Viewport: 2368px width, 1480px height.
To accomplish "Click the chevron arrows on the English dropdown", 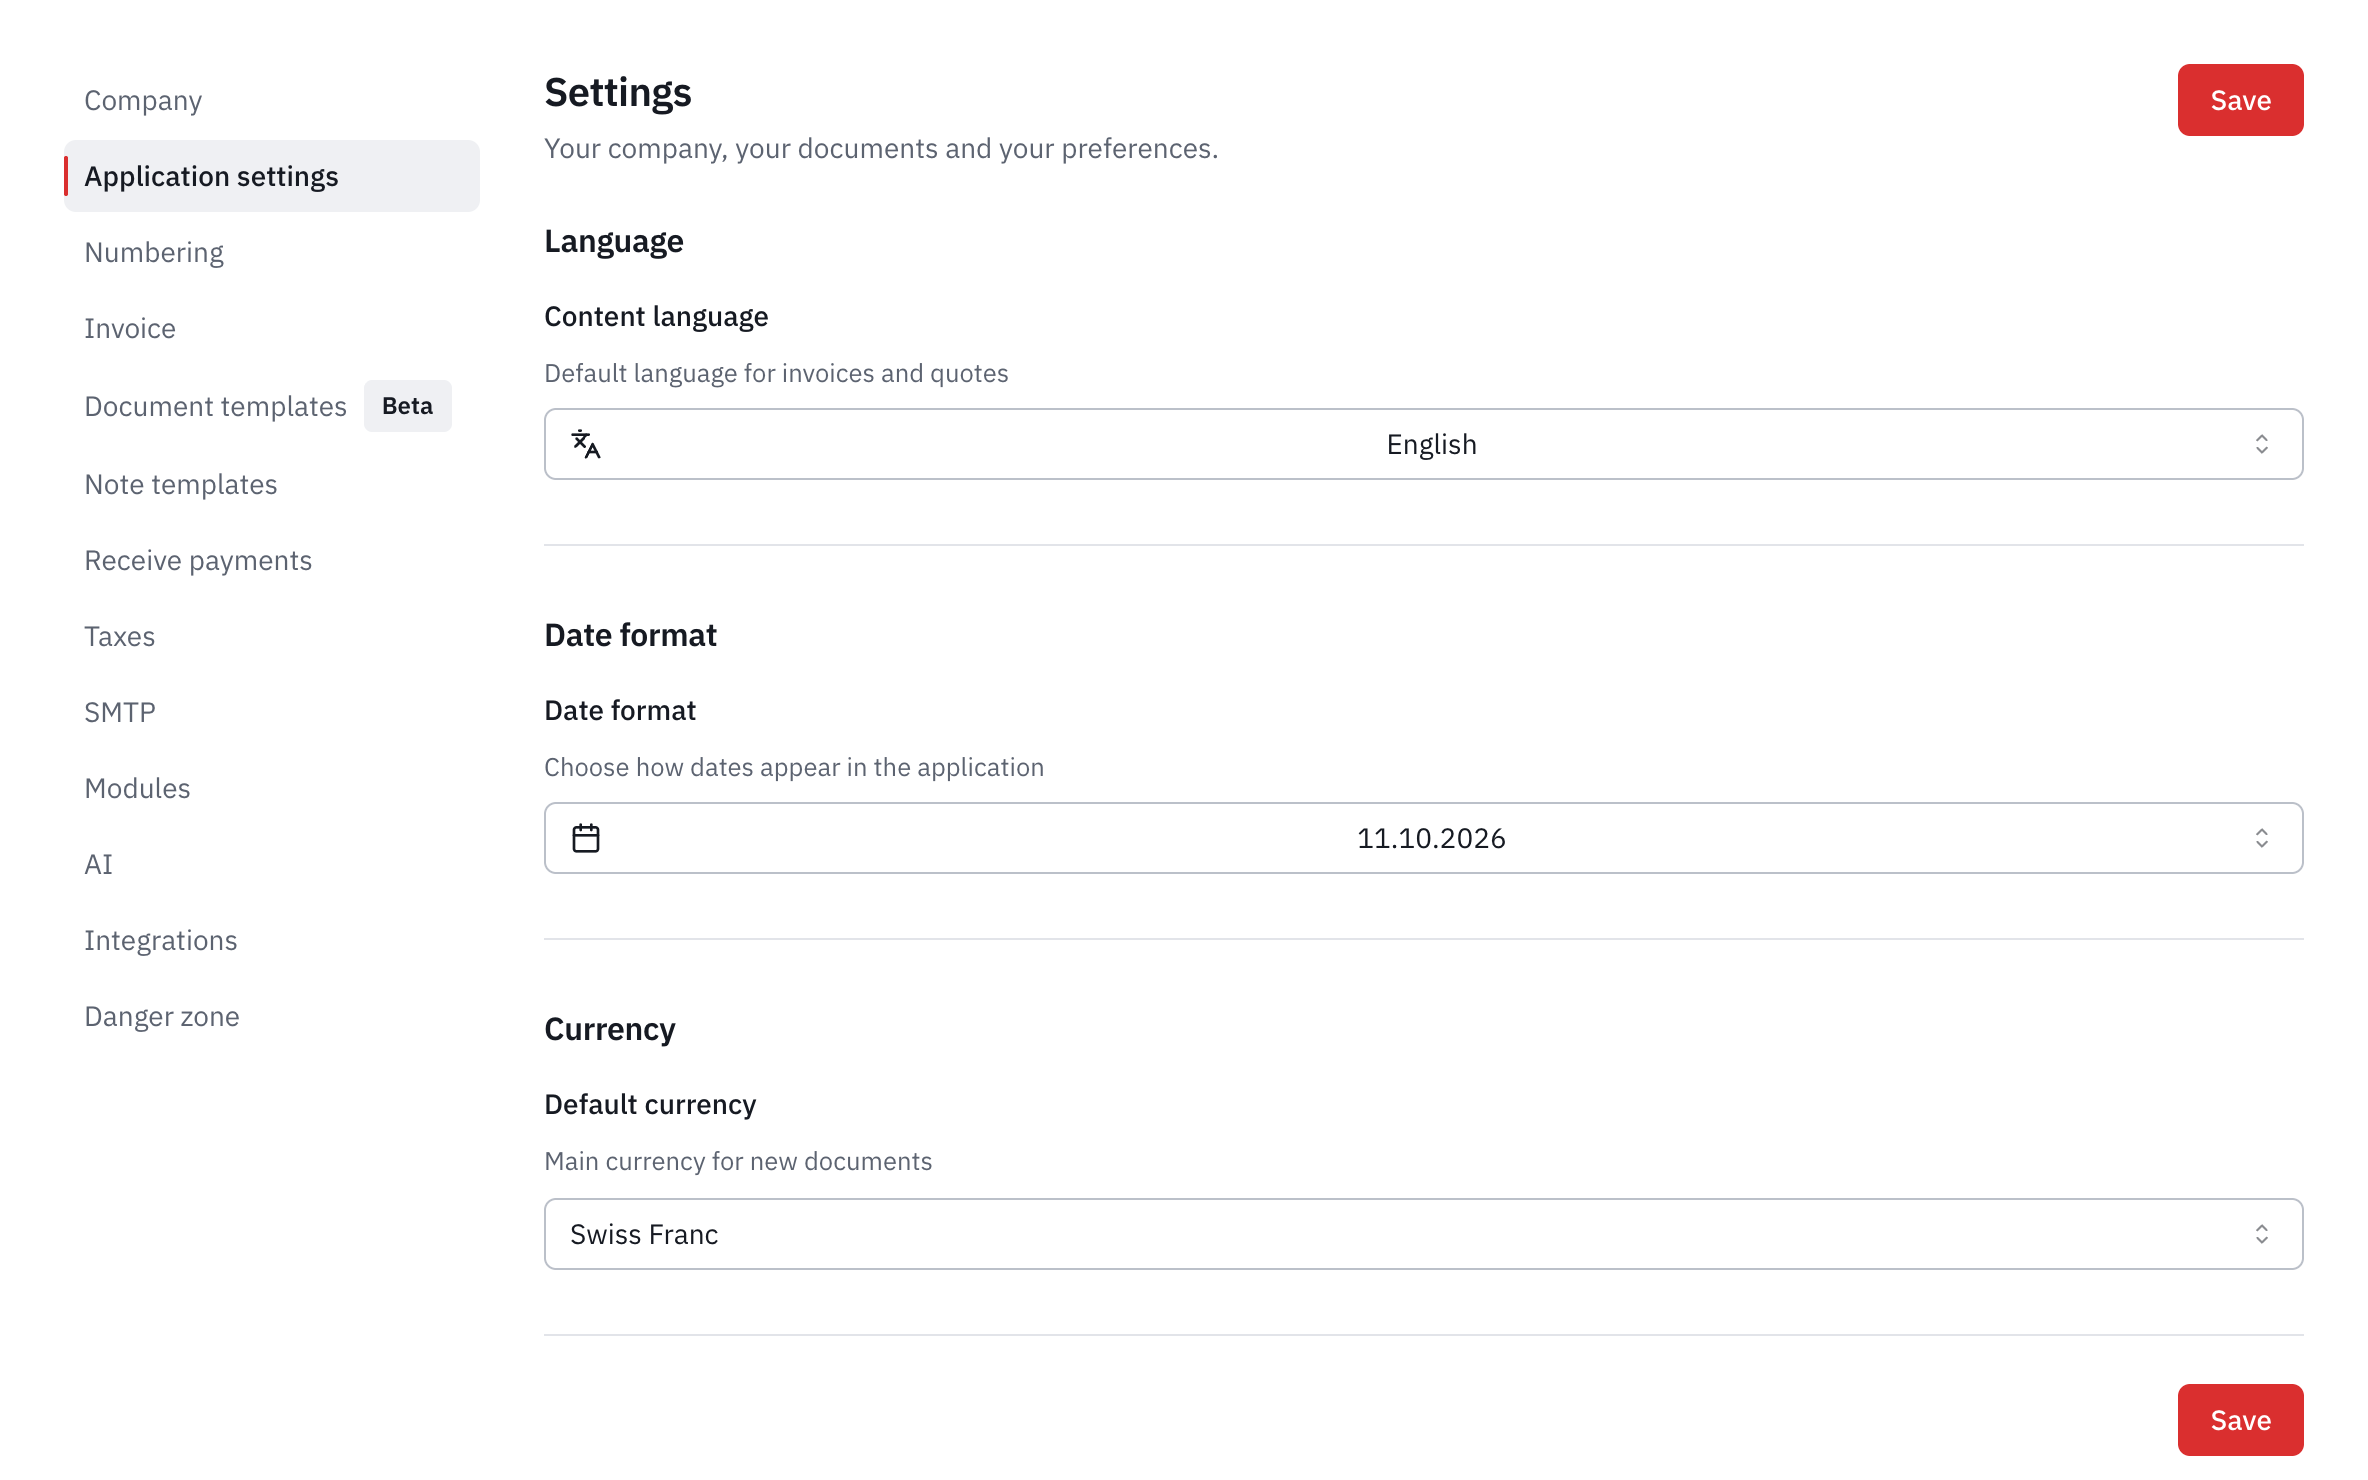I will tap(2261, 444).
